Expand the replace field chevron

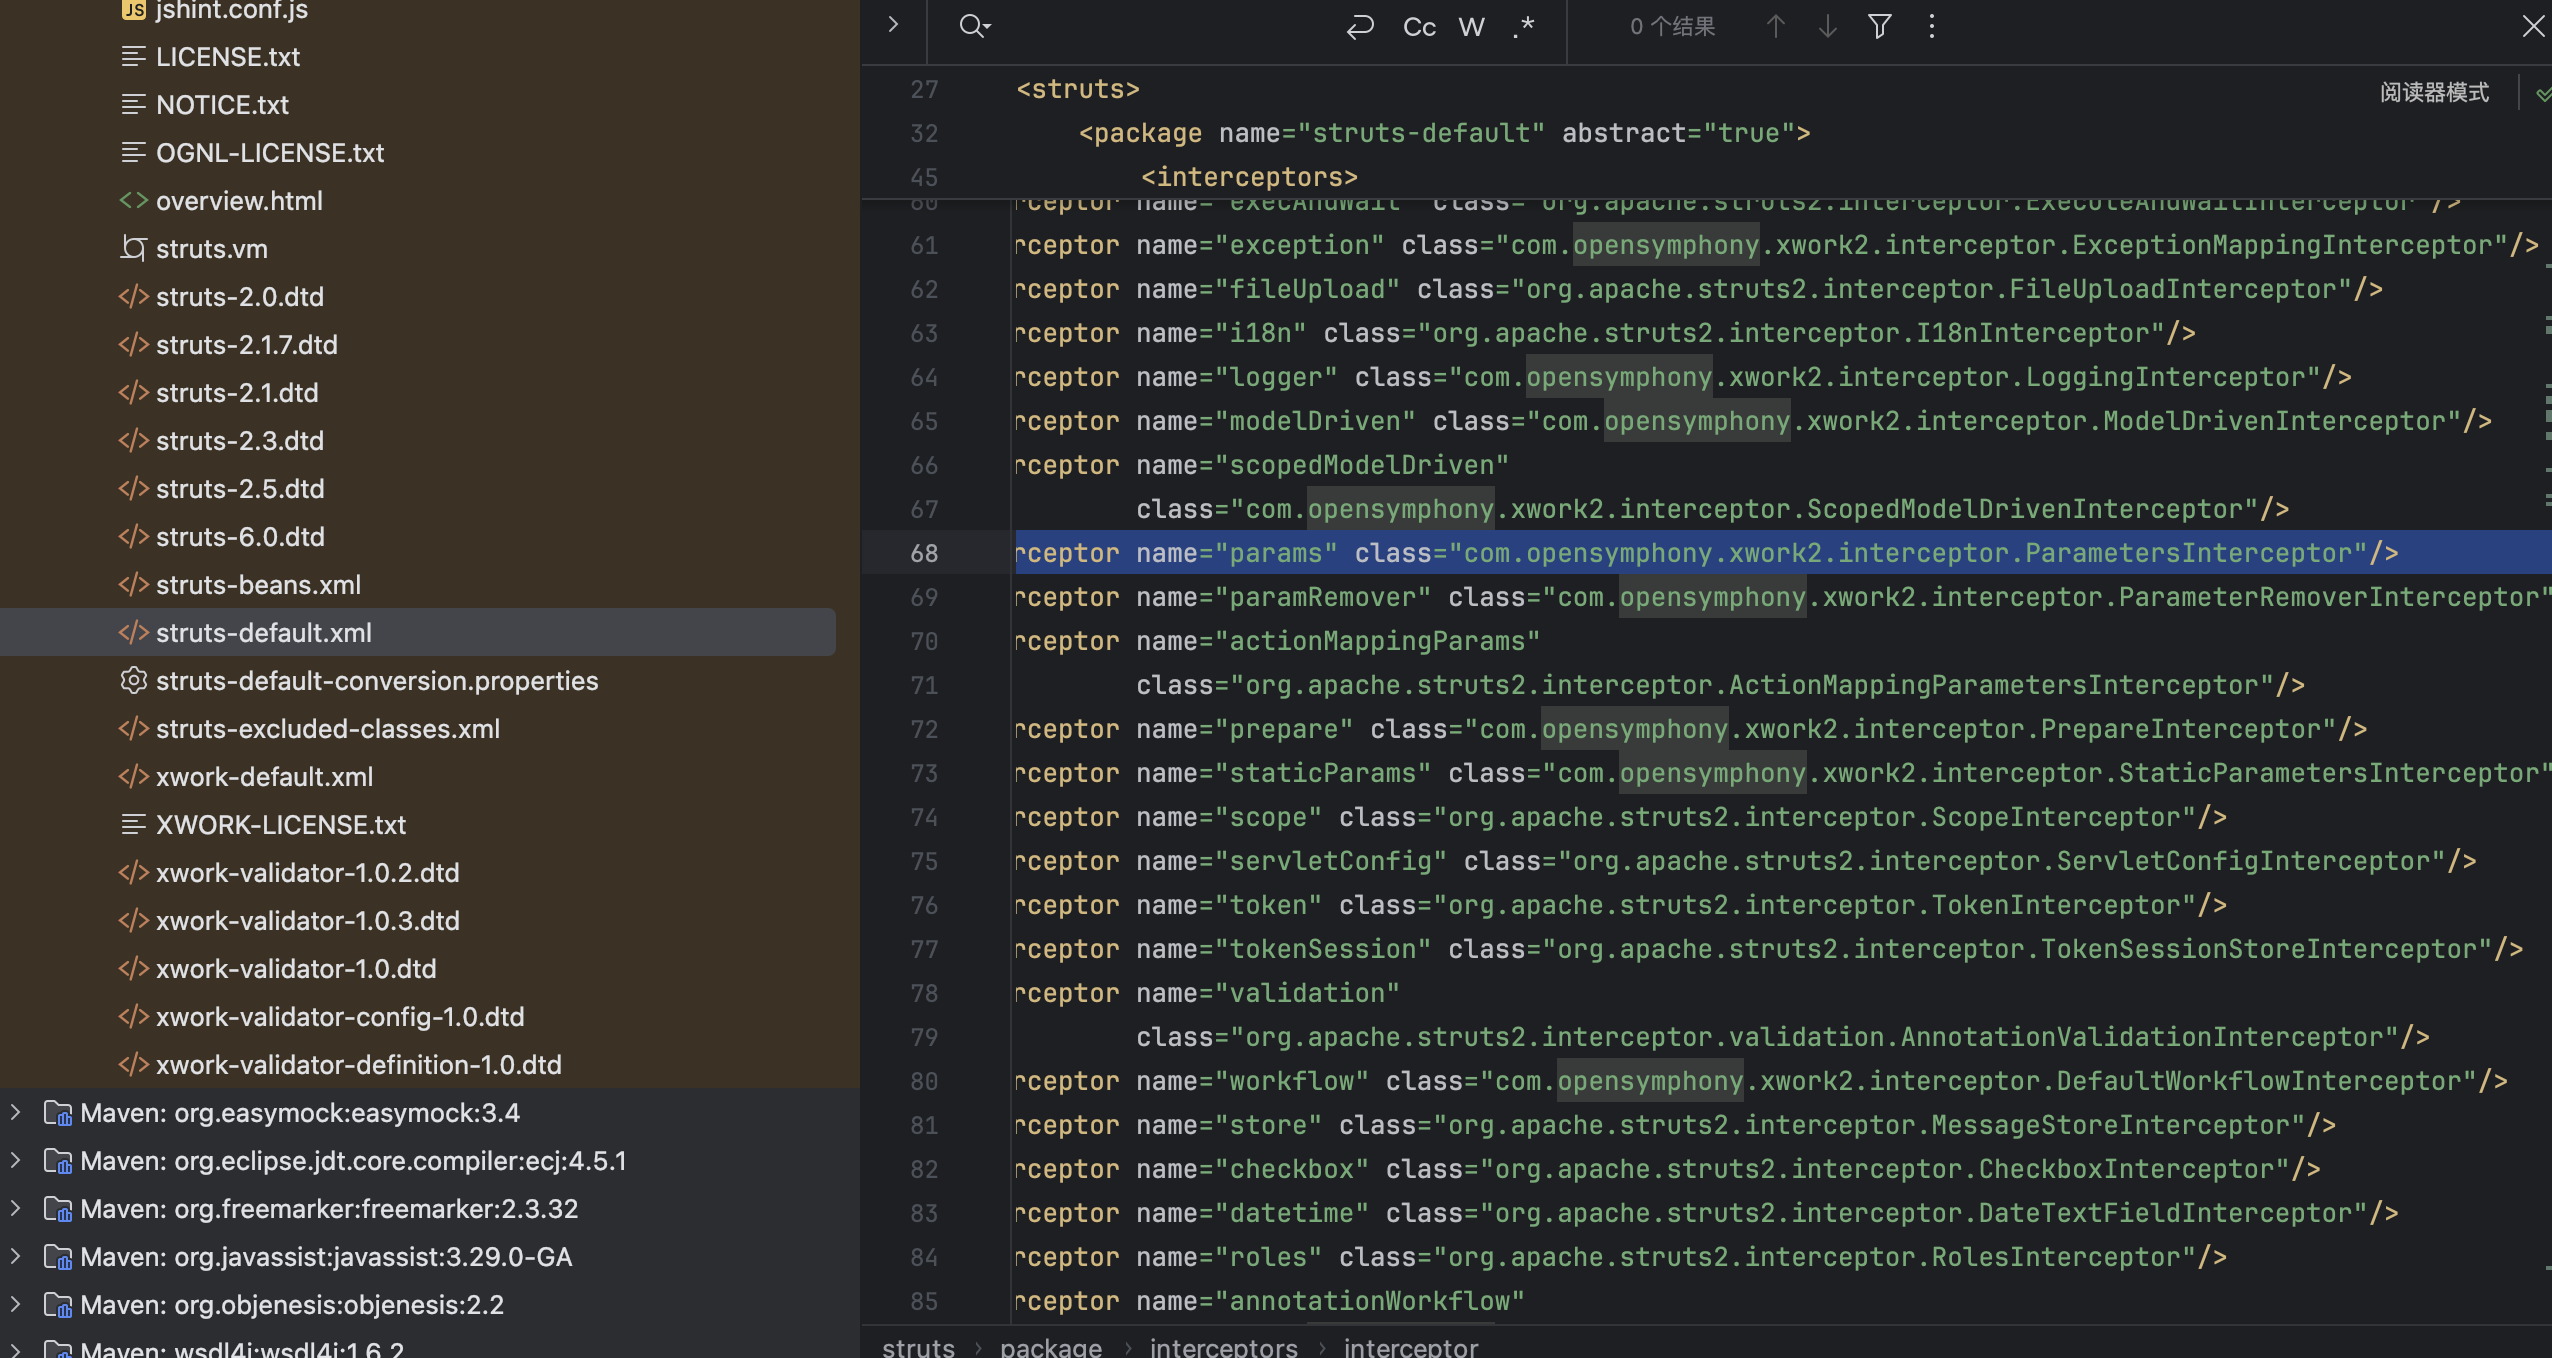893,25
